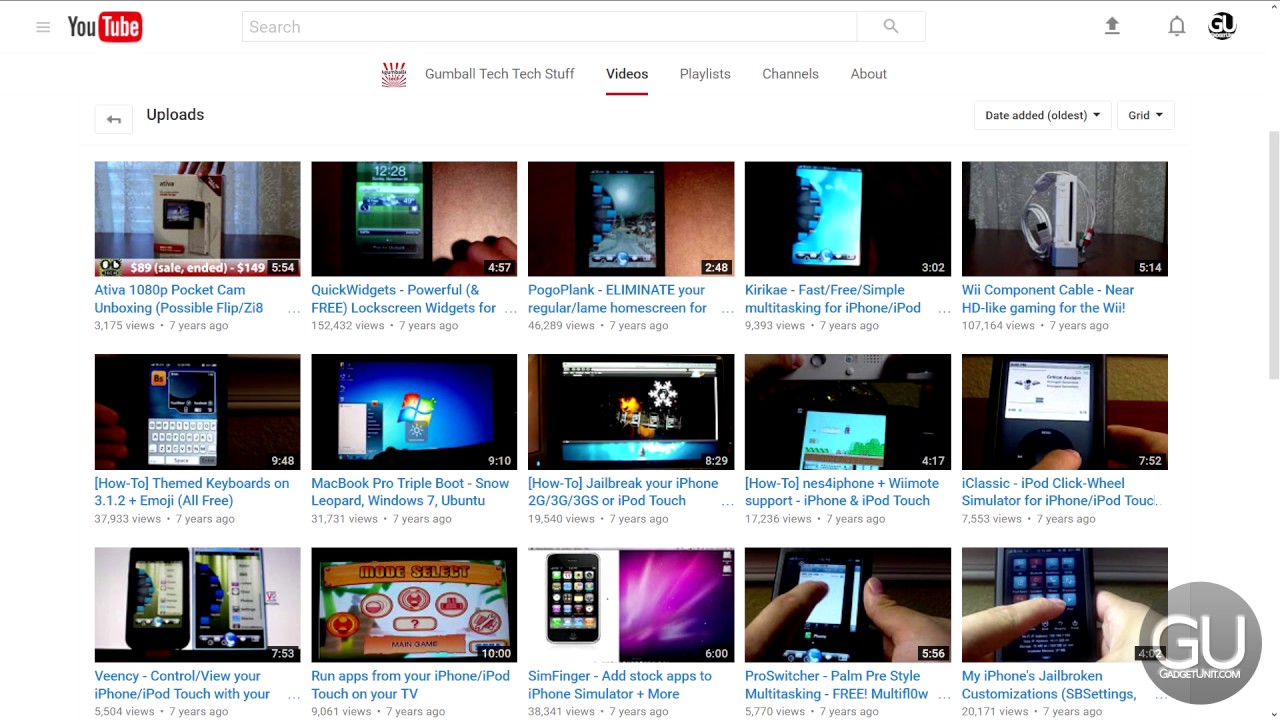Click the page vertical scrollbar

click(1274, 254)
